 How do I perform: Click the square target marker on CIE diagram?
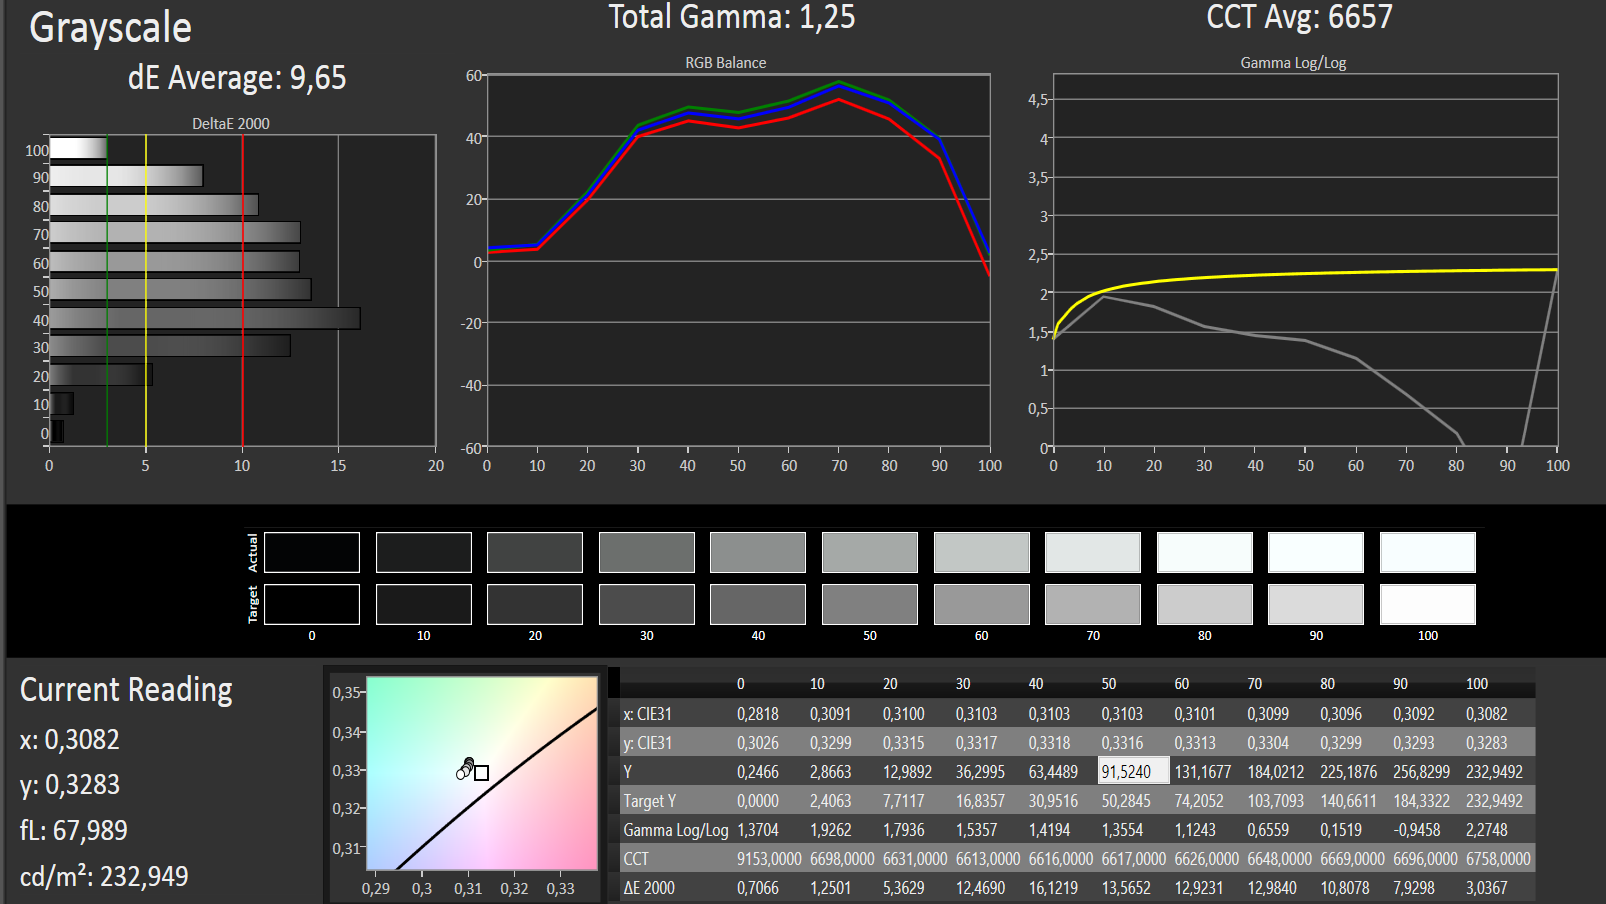(x=481, y=773)
